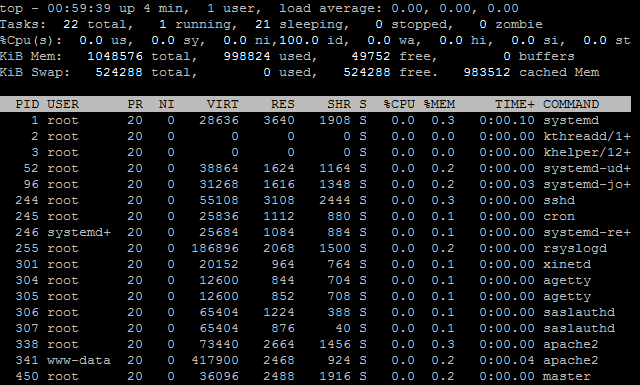Click the Tasks total count 22
The image size is (640, 386).
click(x=71, y=24)
